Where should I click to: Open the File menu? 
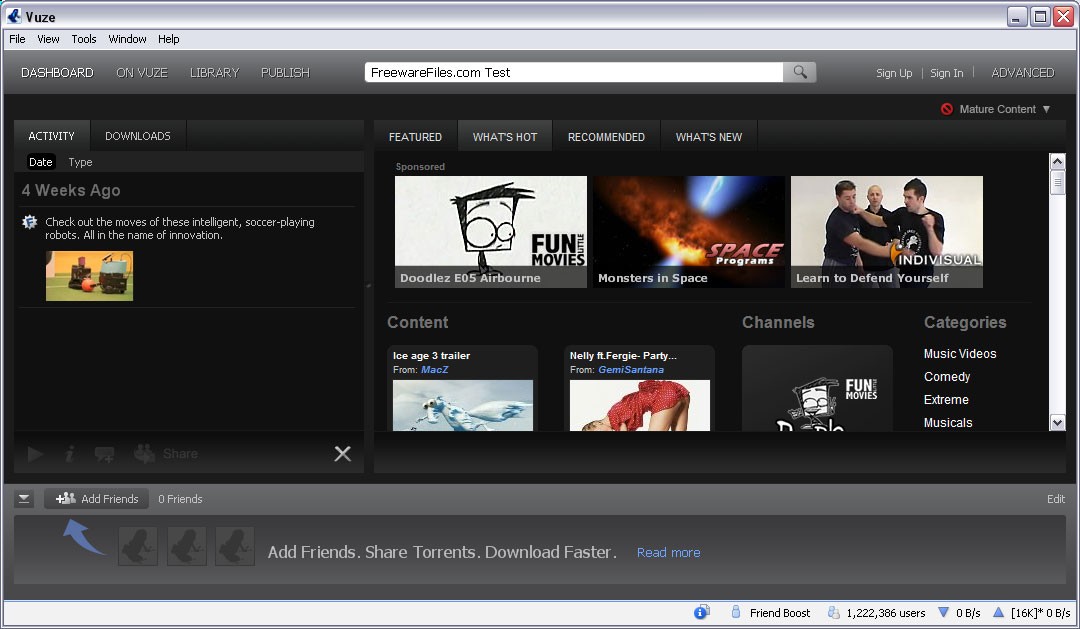17,39
